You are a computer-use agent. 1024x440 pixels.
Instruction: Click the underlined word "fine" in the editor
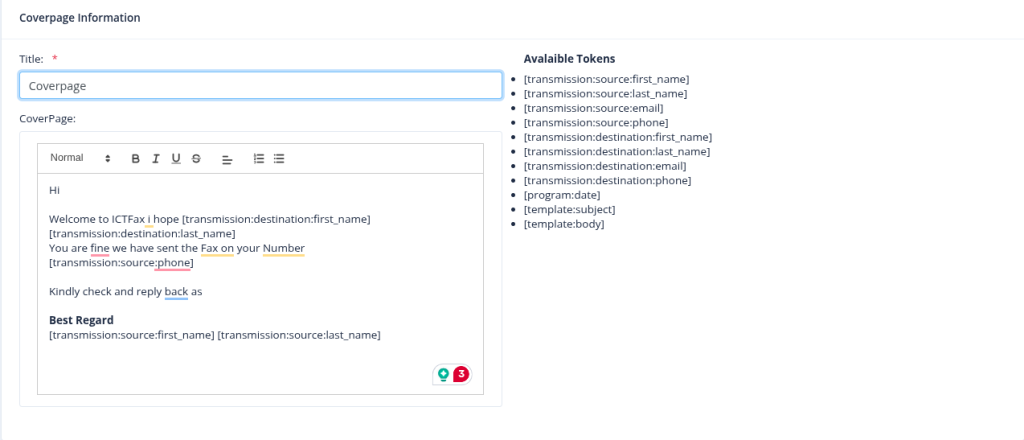tap(99, 248)
